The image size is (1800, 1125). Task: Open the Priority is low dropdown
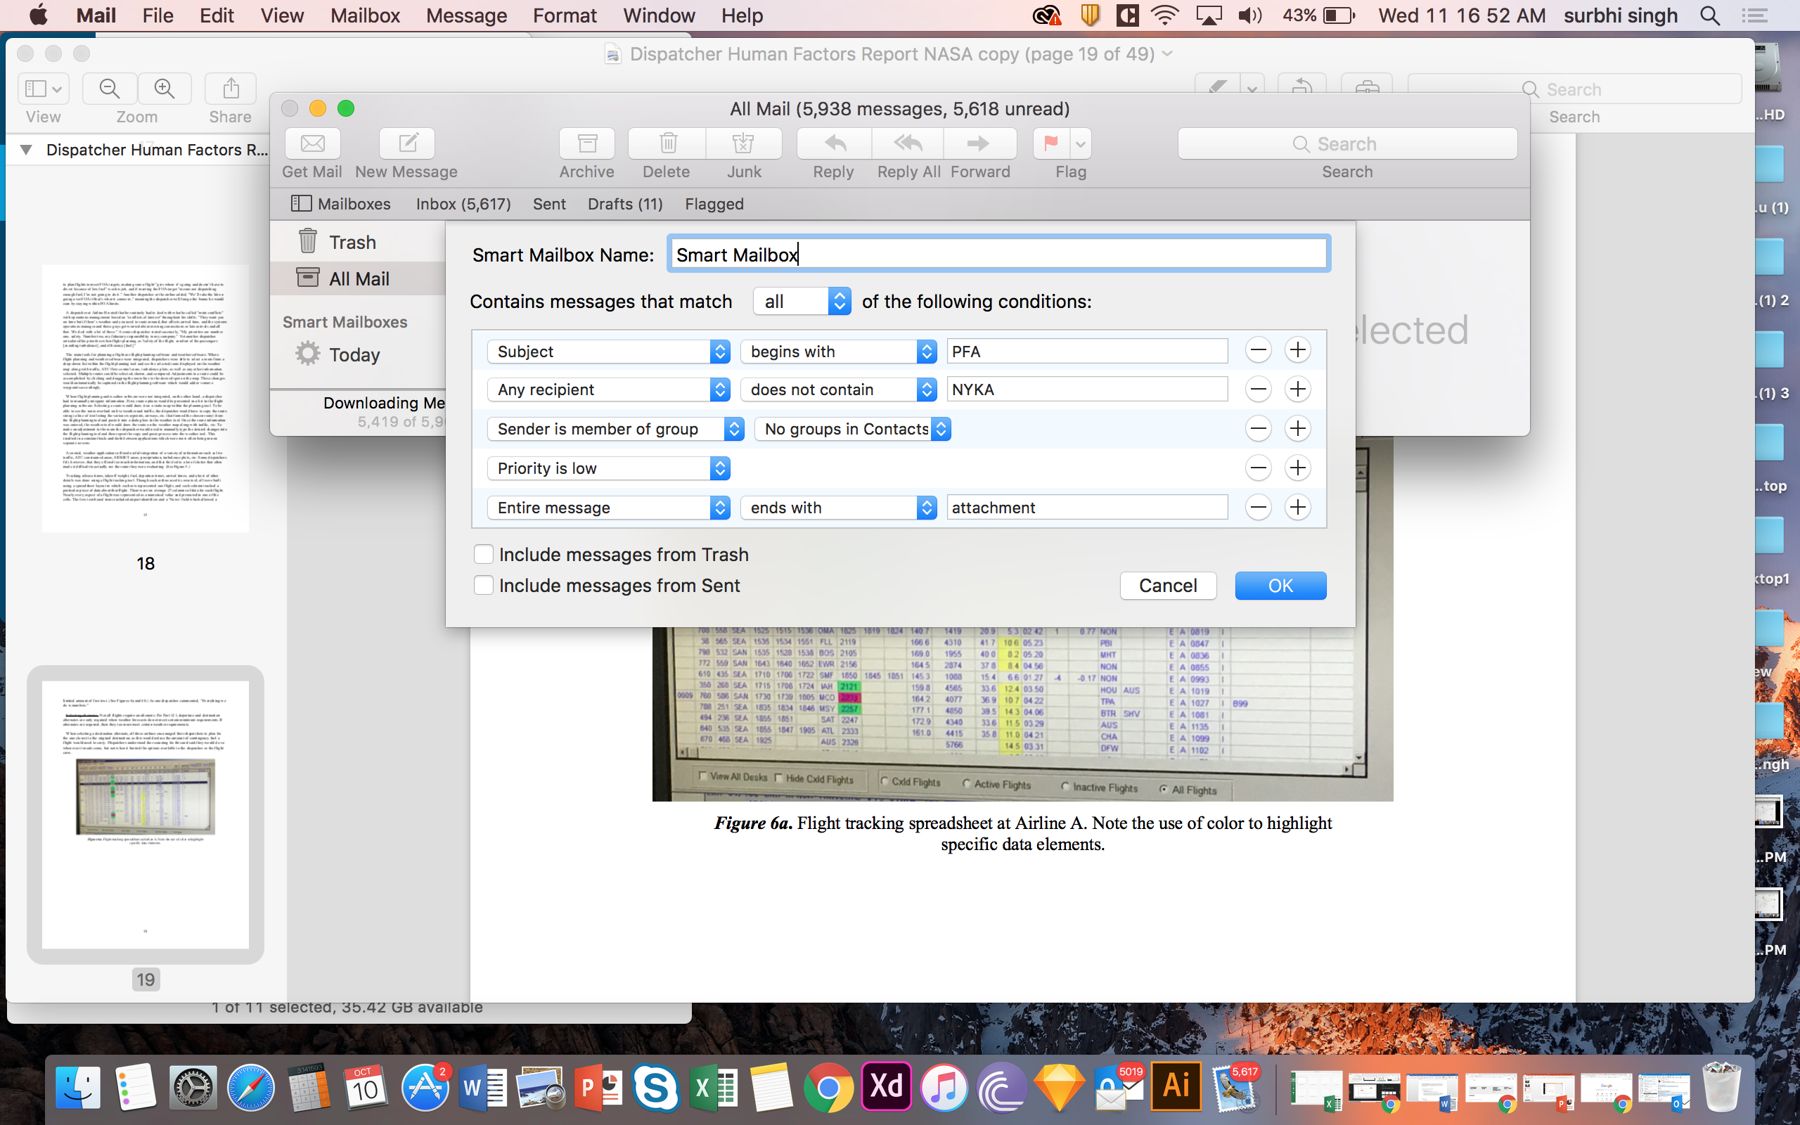coord(608,468)
